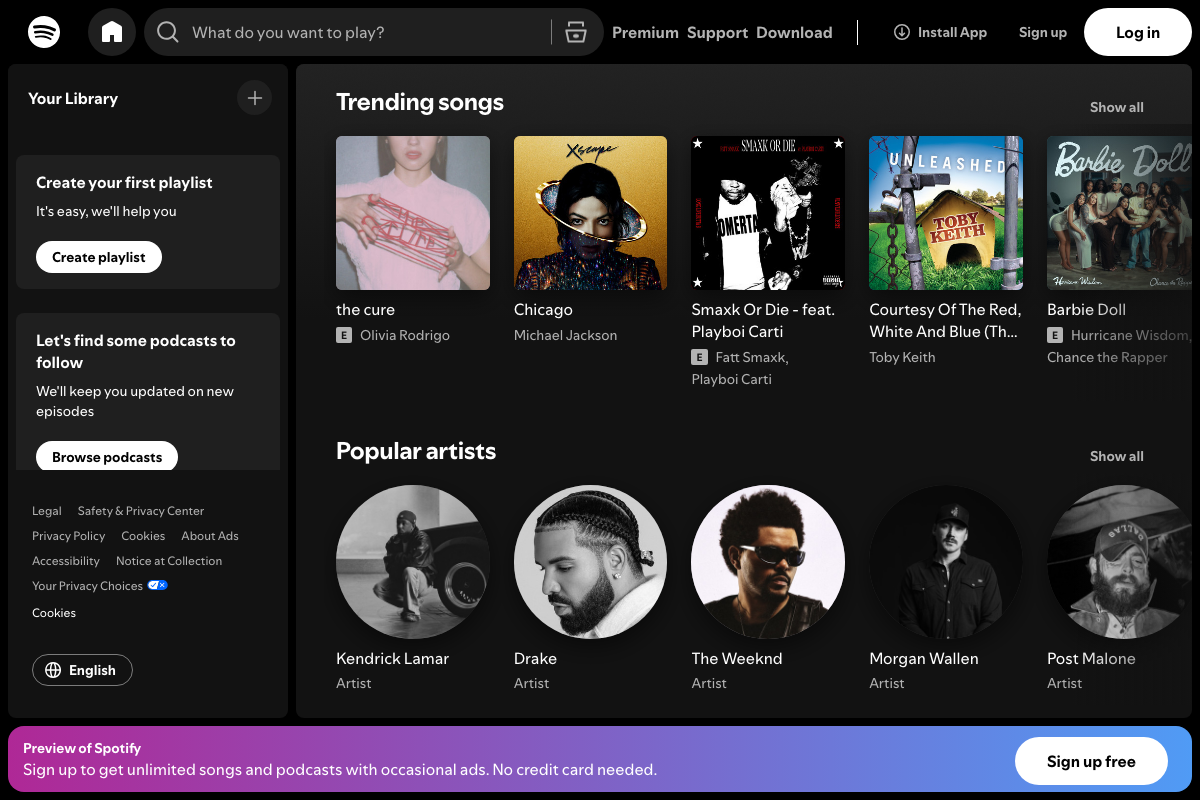The height and width of the screenshot is (800, 1200).
Task: Click 'The Weeknd' artist name
Action: pyautogui.click(x=737, y=659)
